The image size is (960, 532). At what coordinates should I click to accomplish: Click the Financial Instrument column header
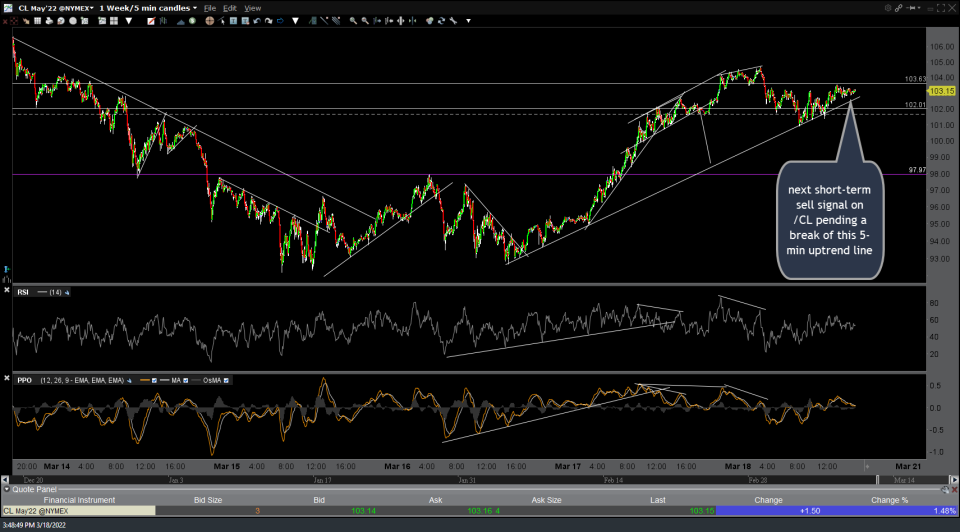[79, 500]
